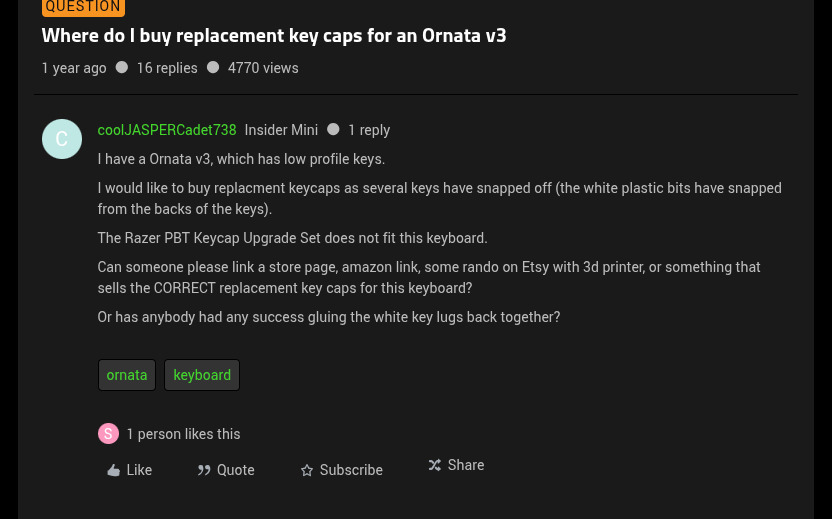The image size is (832, 519).
Task: Click the QUESTION badge label
Action: tap(83, 7)
